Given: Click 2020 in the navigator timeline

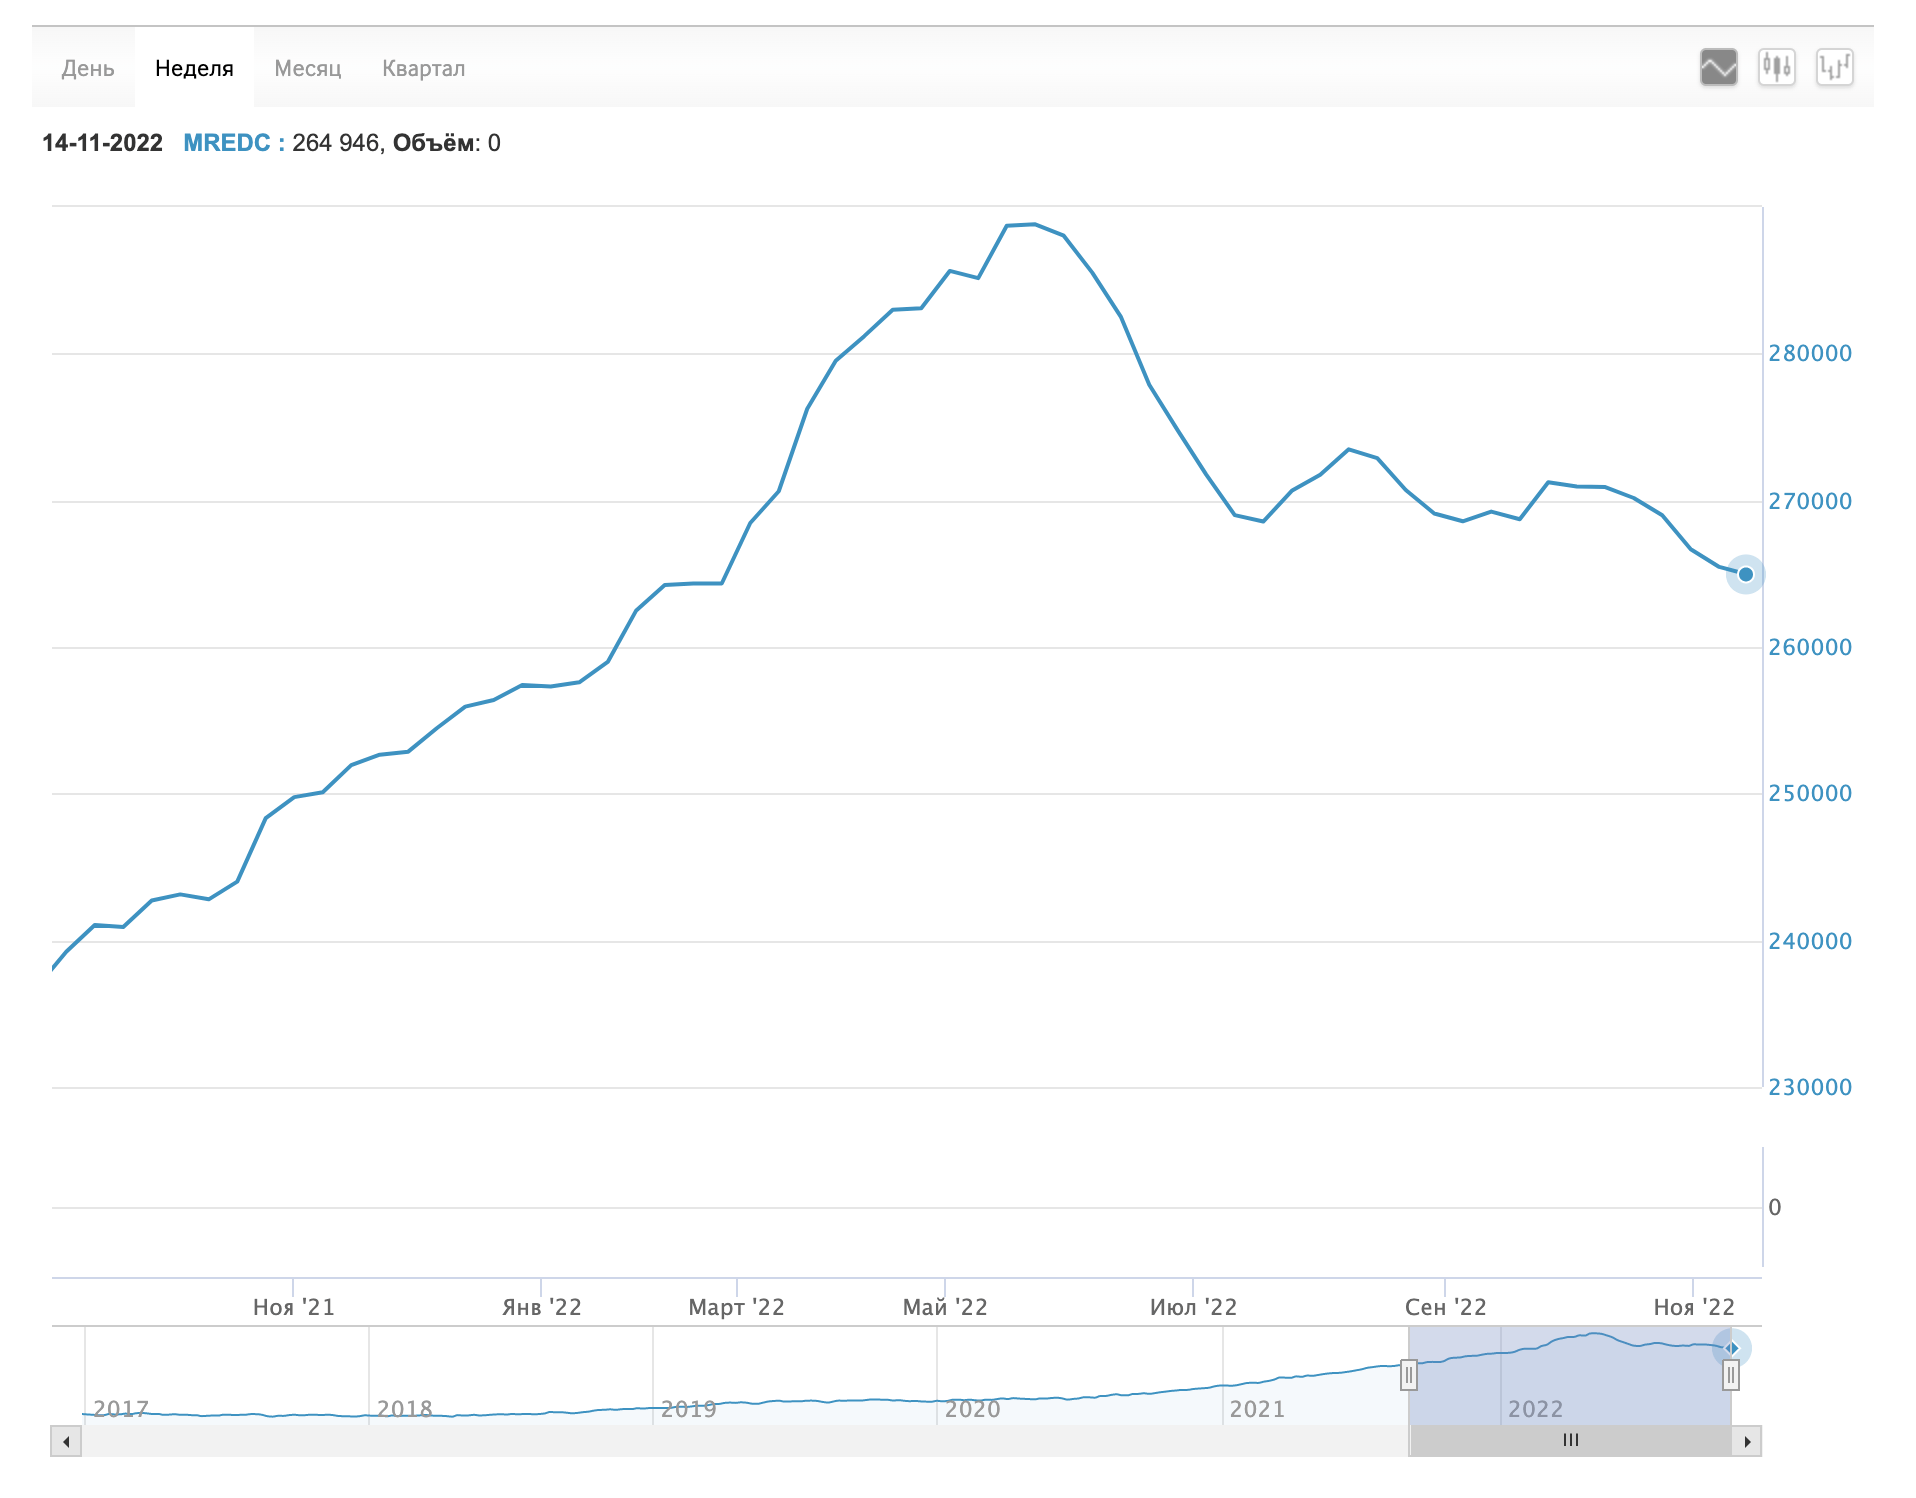Looking at the screenshot, I should click(973, 1409).
